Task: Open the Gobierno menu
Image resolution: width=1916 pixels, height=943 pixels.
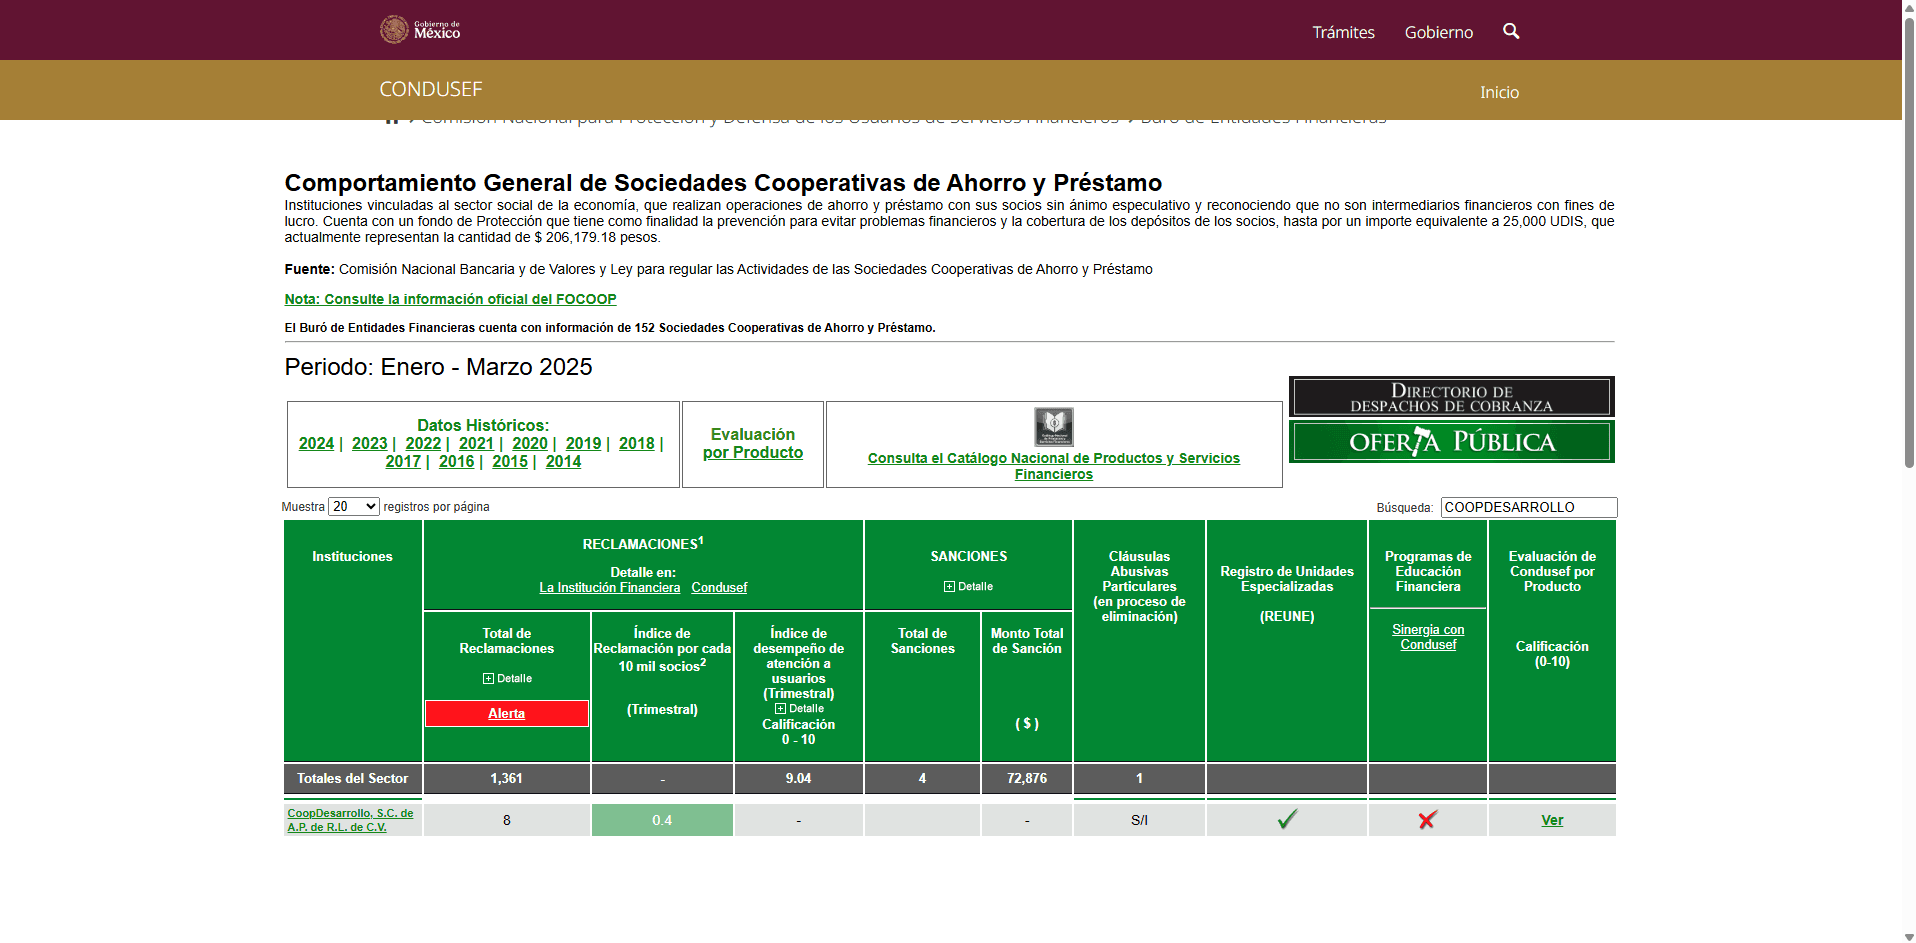Action: click(1438, 32)
